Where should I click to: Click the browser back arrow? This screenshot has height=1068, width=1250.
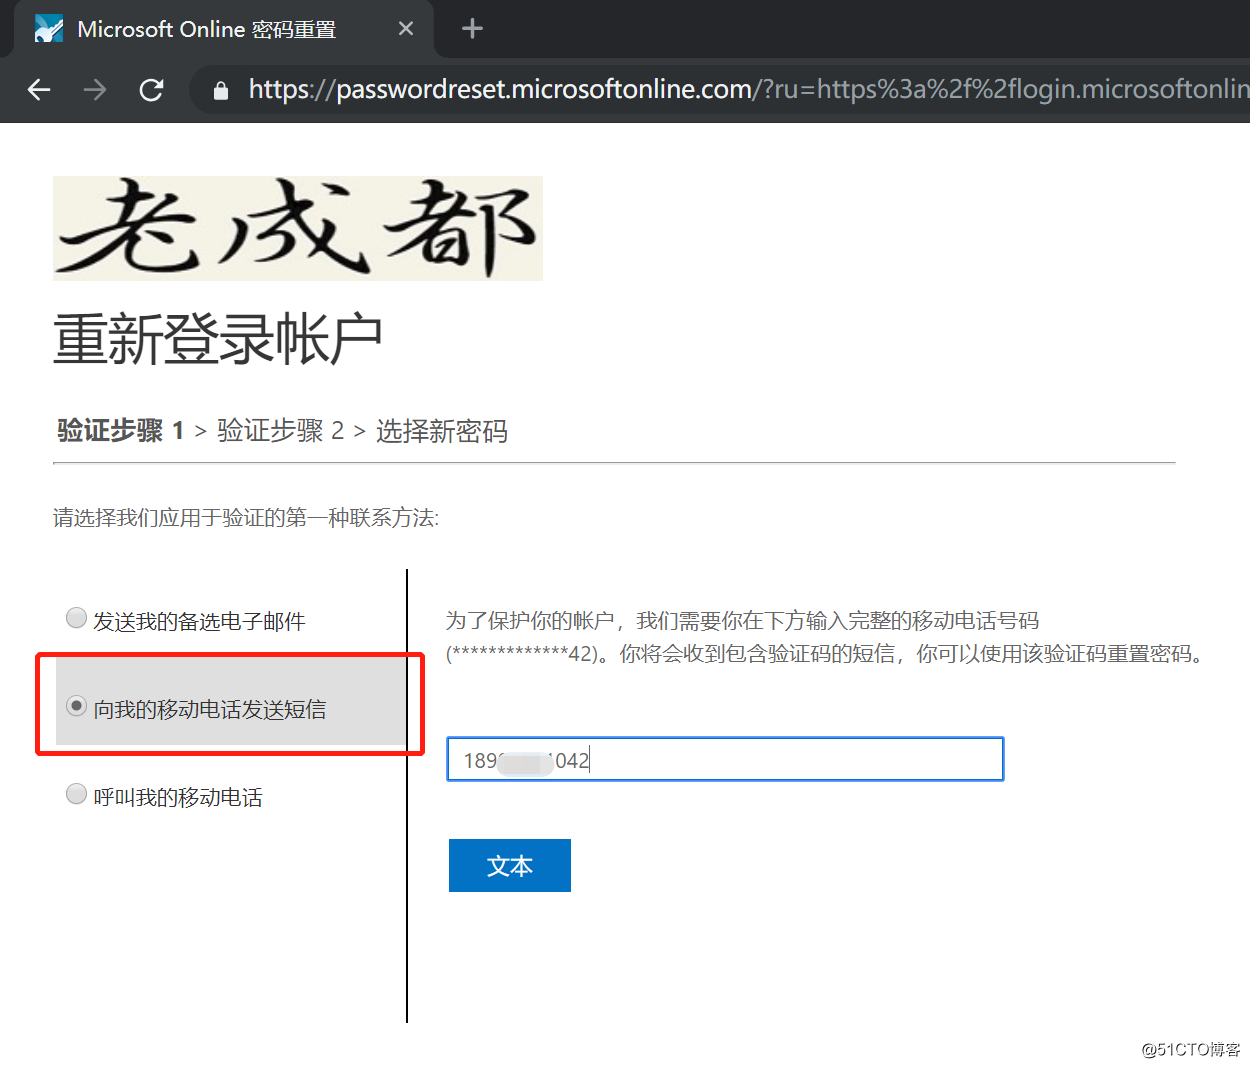[x=39, y=90]
